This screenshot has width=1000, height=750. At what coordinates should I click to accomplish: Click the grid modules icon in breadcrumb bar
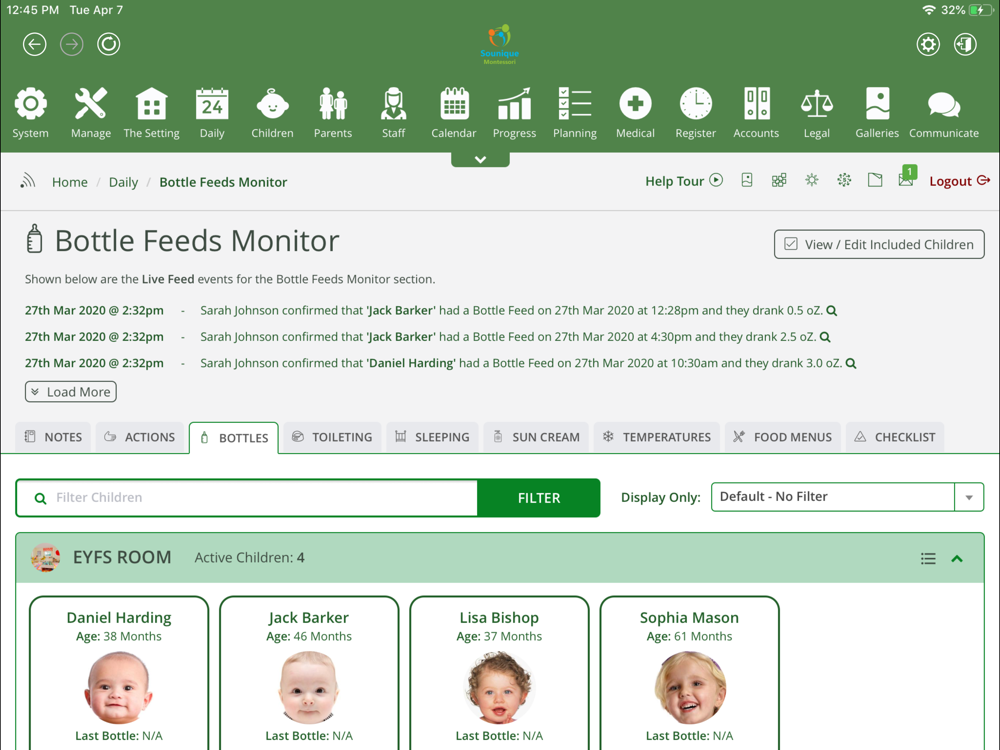point(779,180)
